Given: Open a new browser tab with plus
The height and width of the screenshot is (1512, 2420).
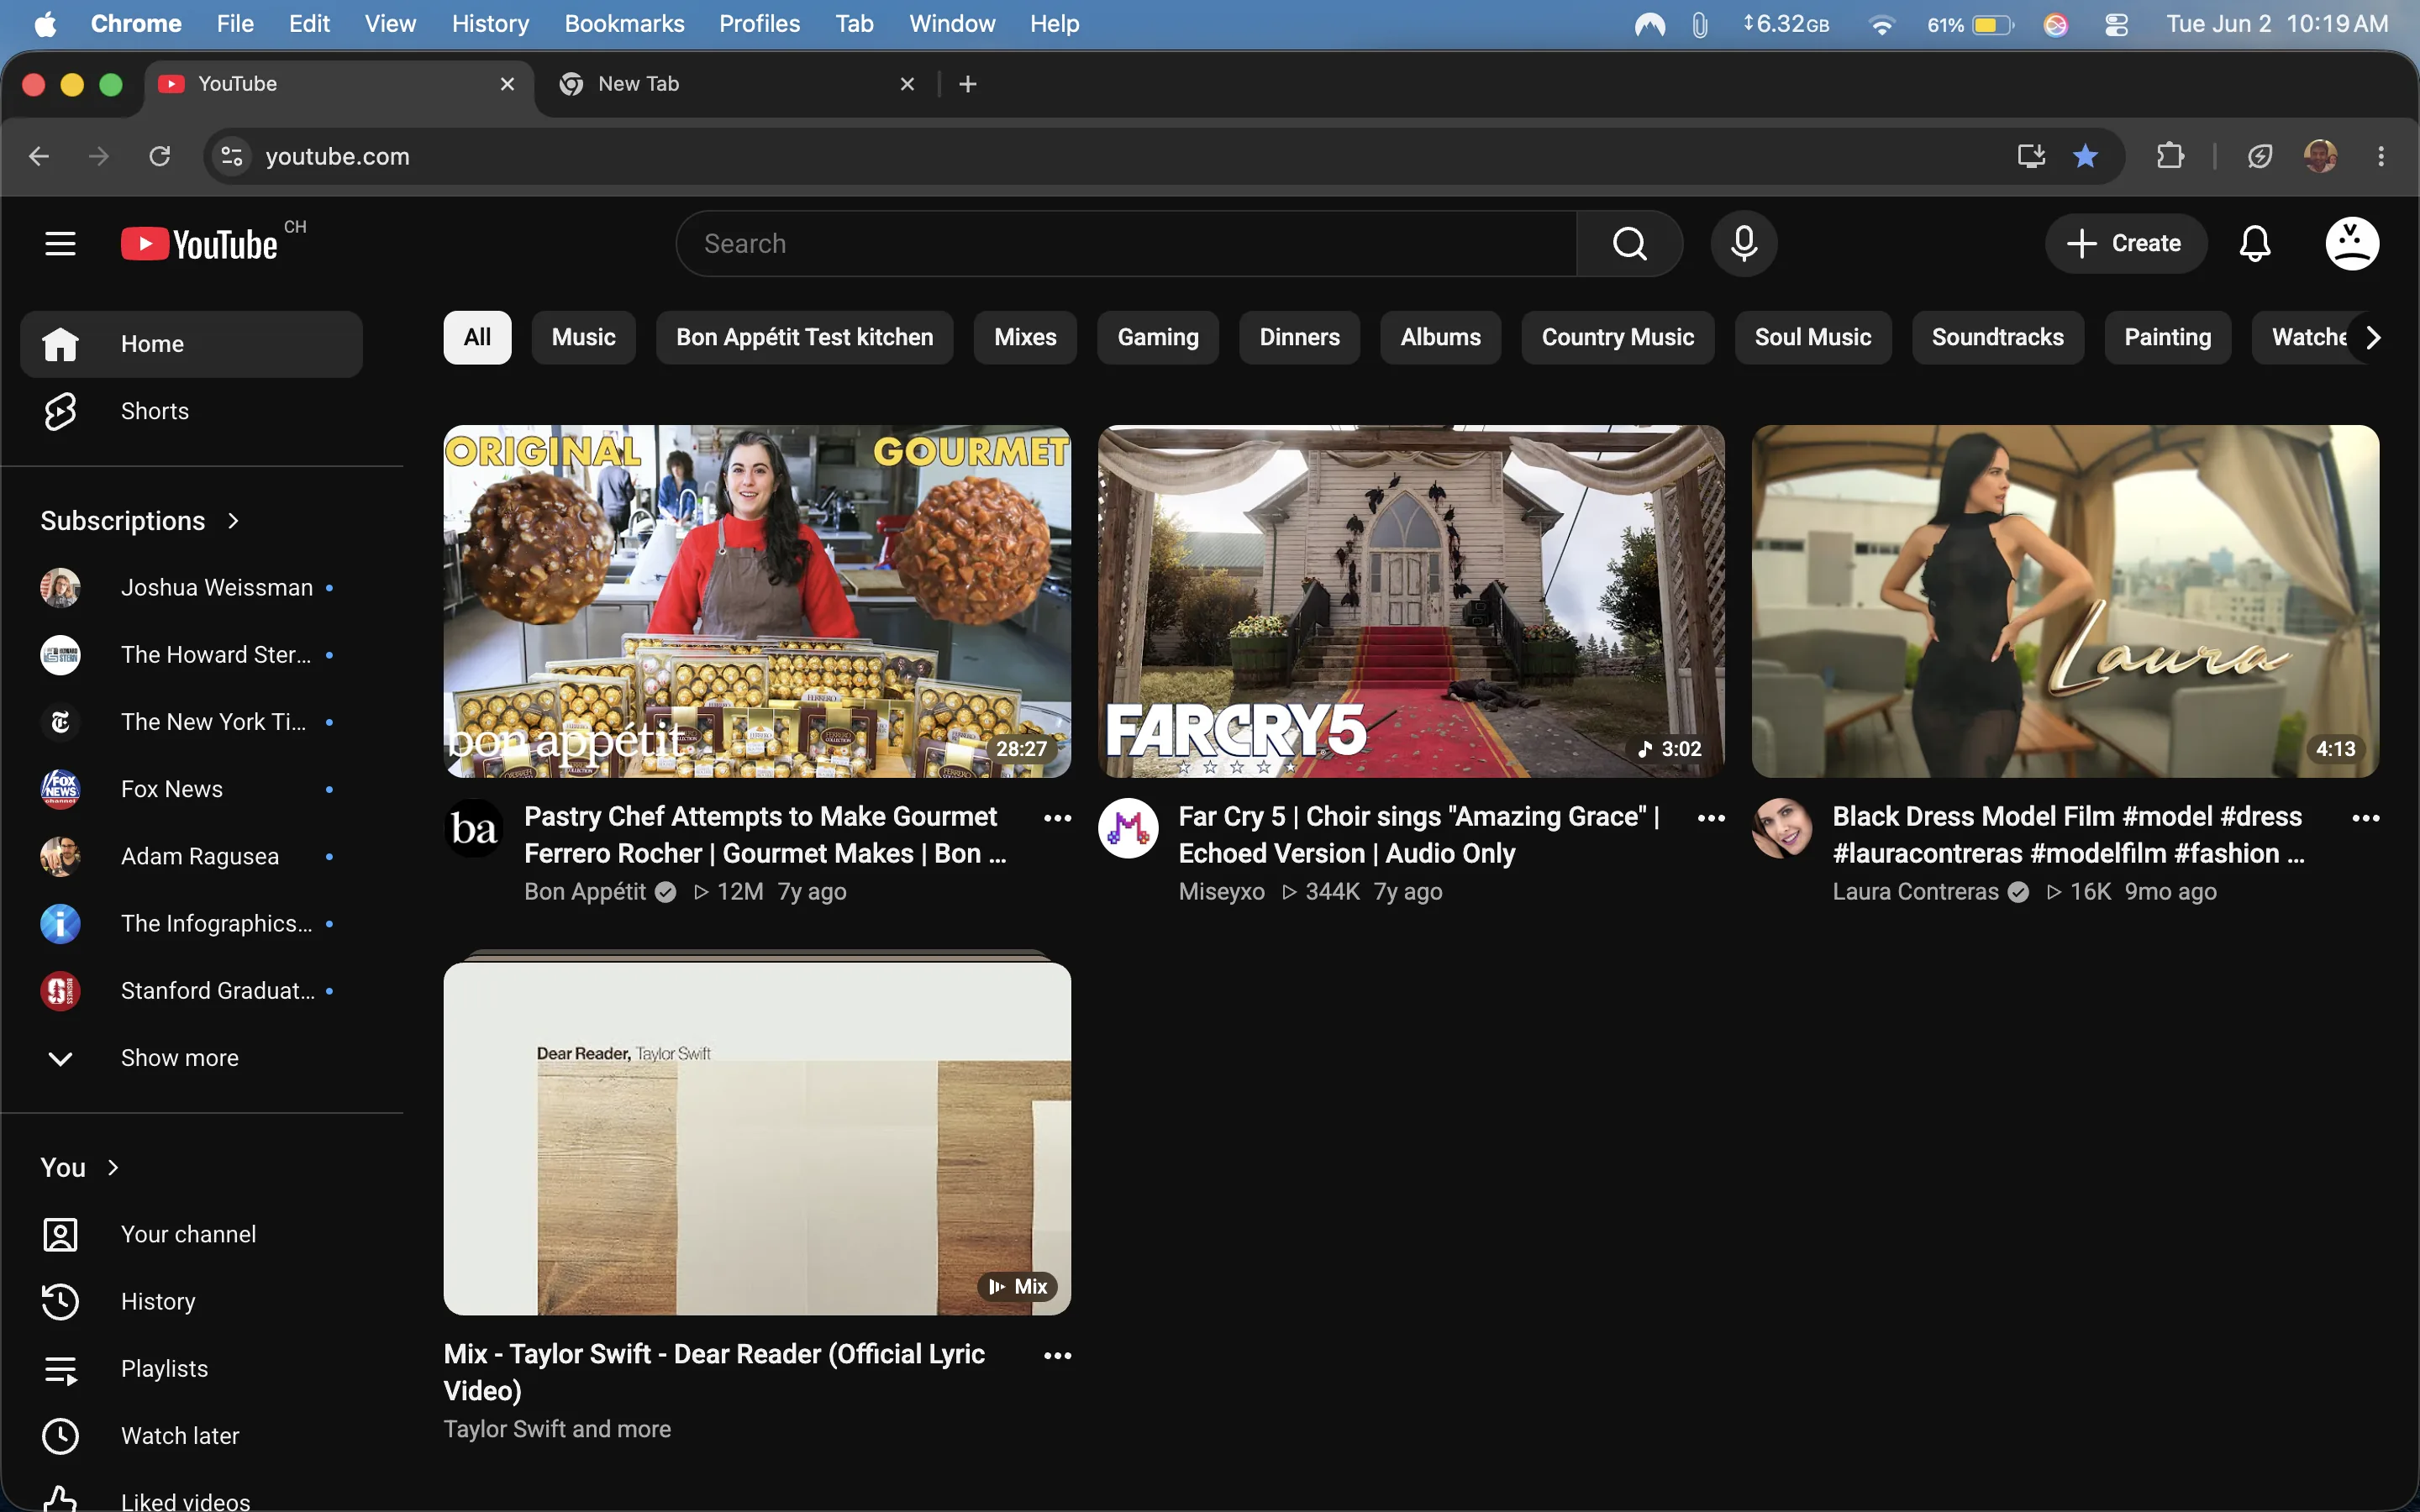Looking at the screenshot, I should 967,84.
